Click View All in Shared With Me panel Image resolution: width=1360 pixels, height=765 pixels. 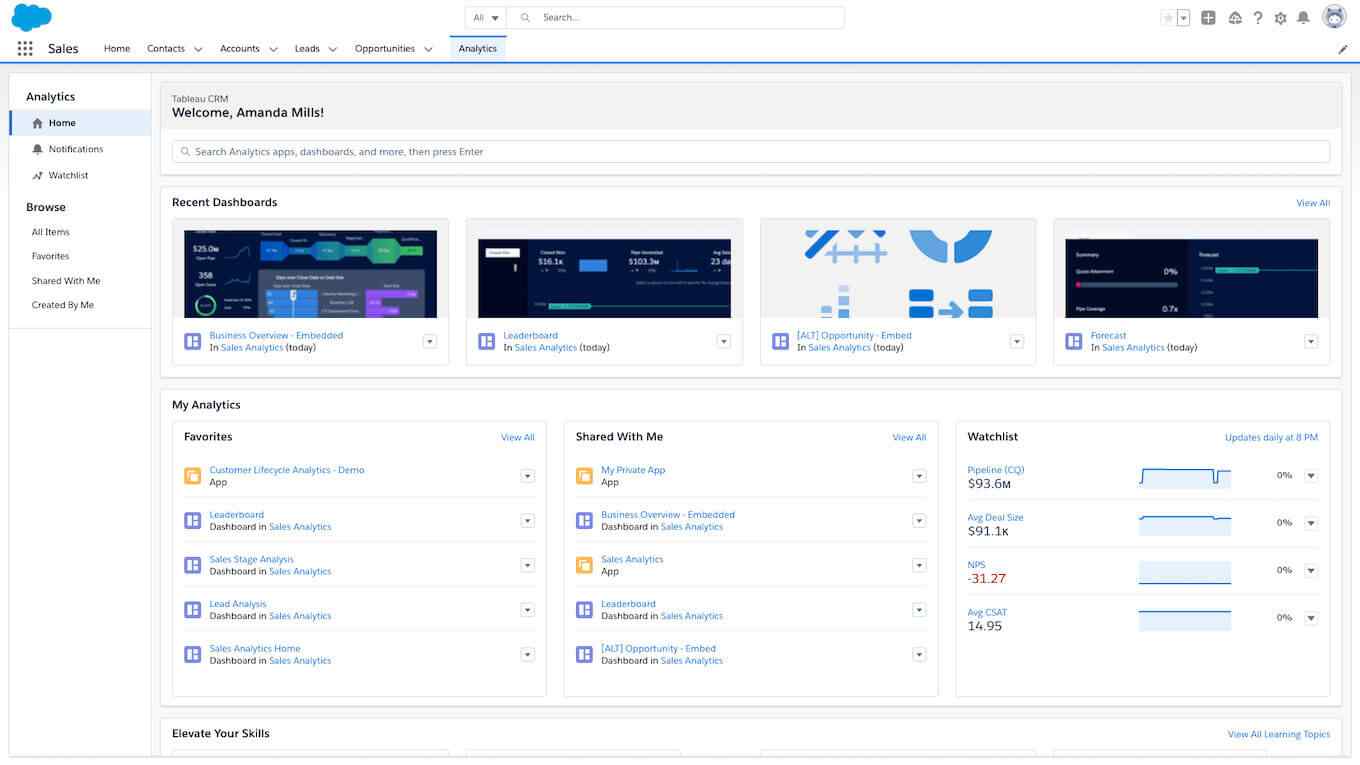(x=909, y=437)
